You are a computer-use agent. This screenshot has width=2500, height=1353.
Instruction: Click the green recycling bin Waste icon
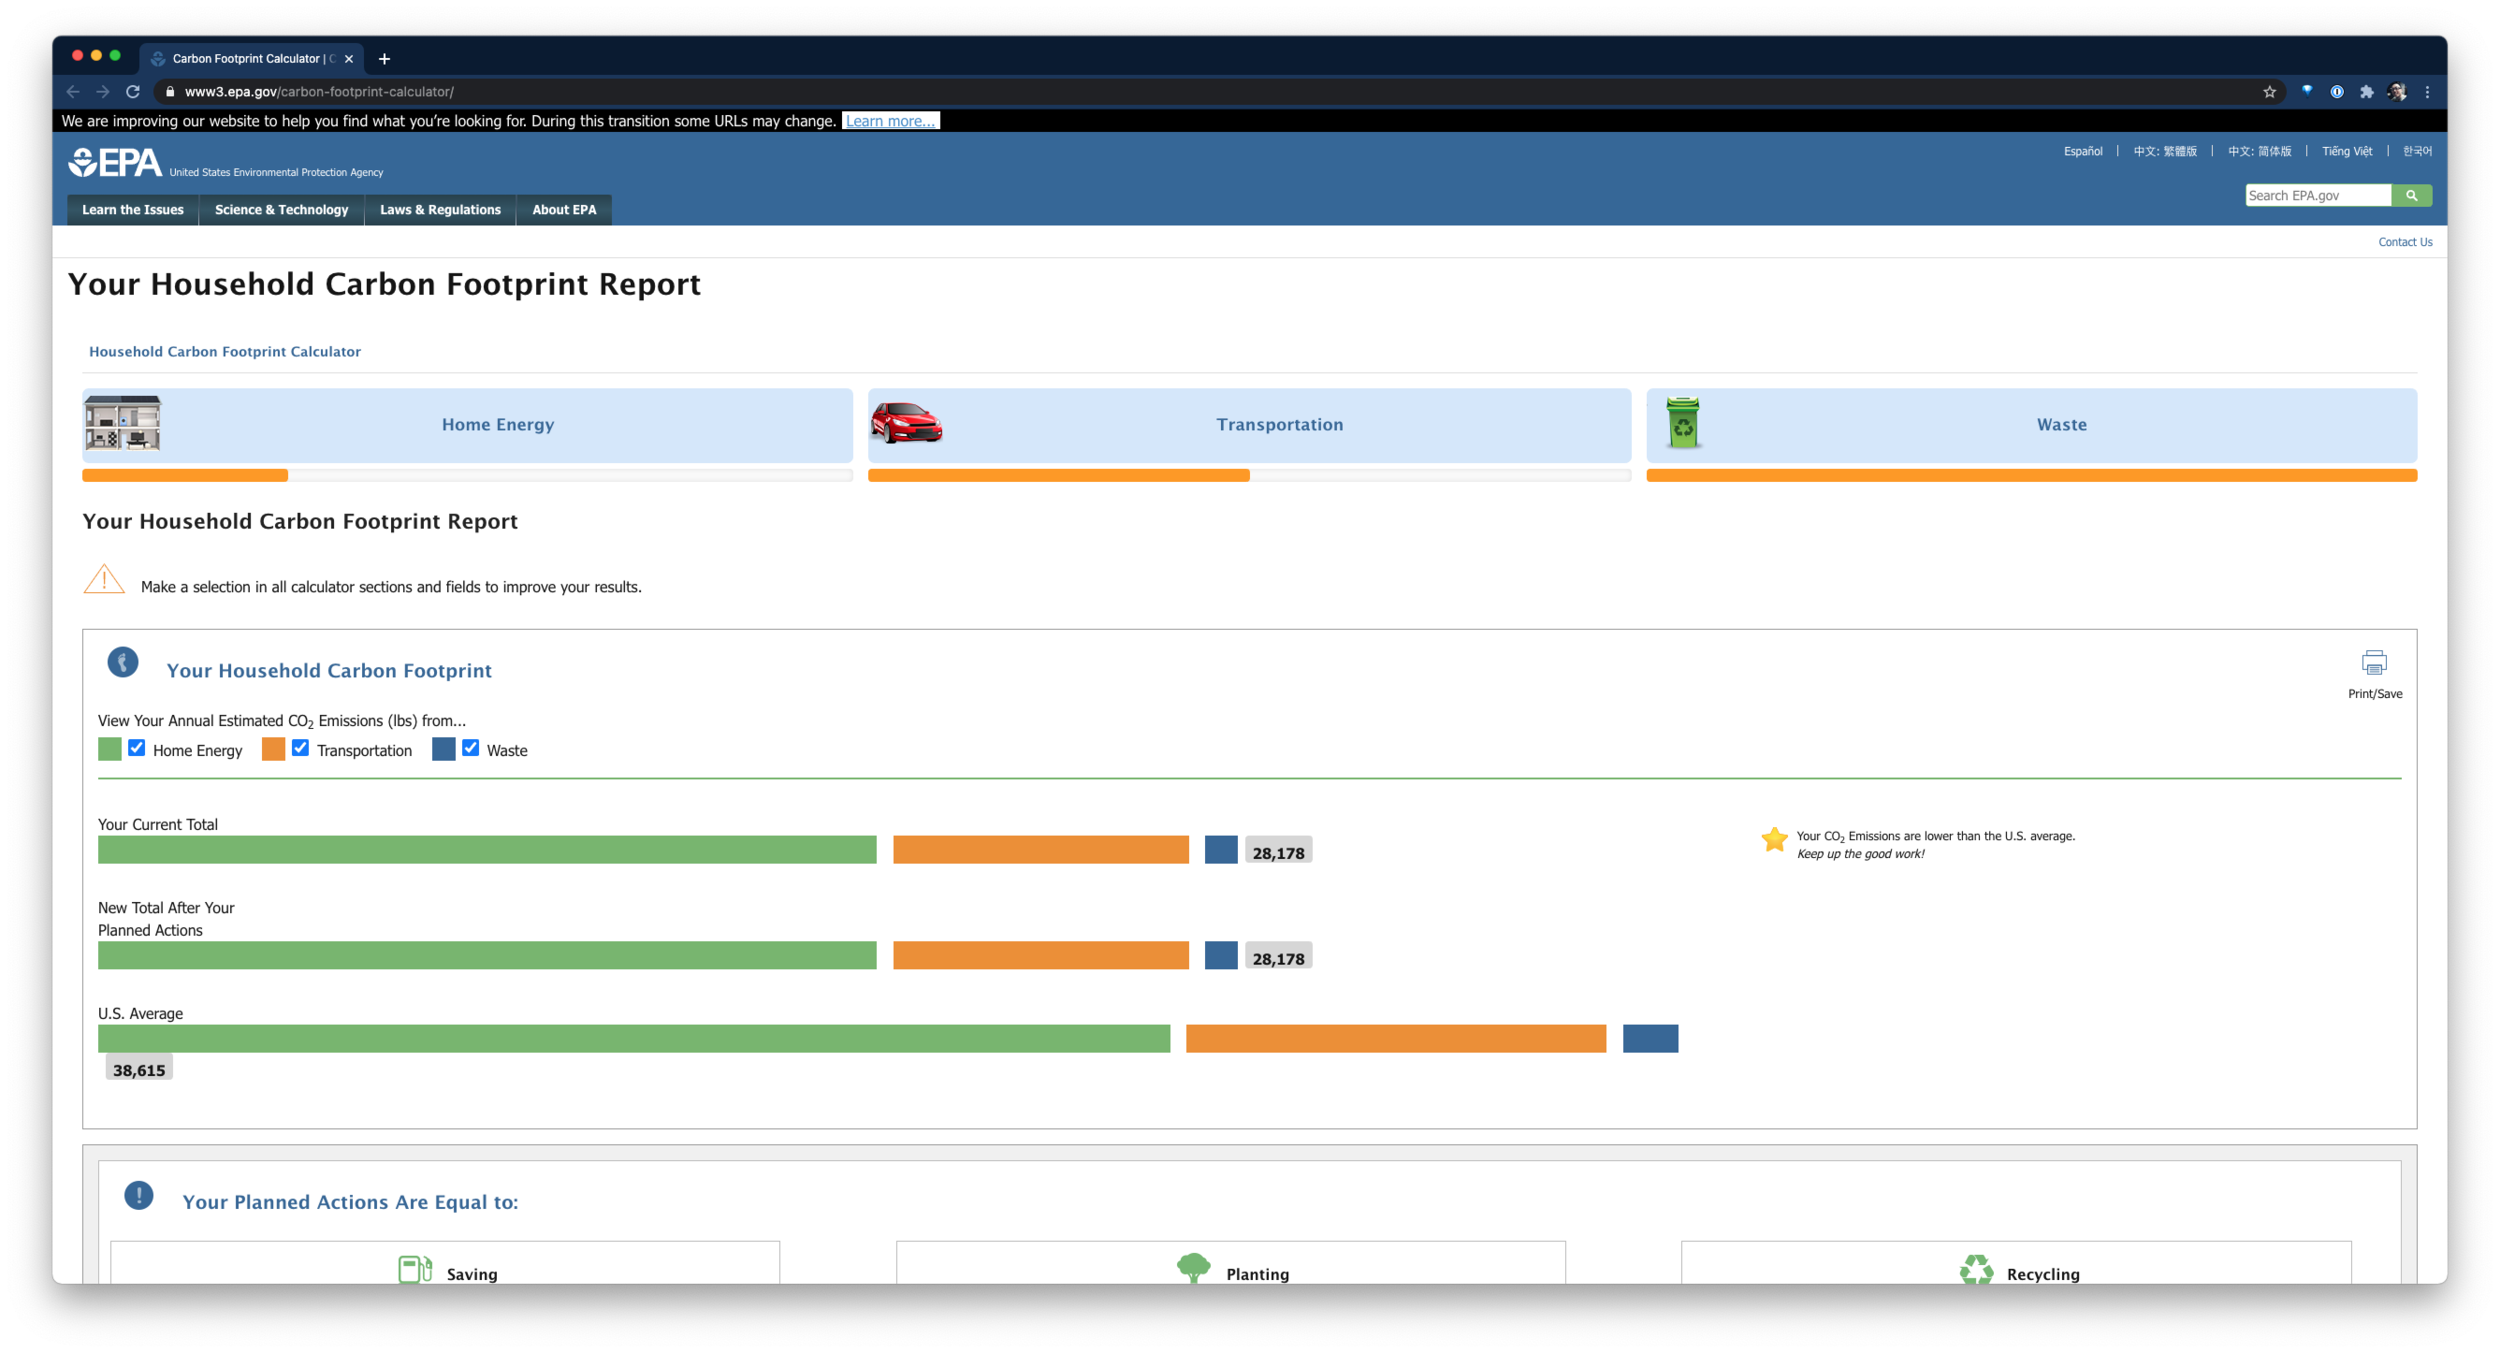point(1682,423)
